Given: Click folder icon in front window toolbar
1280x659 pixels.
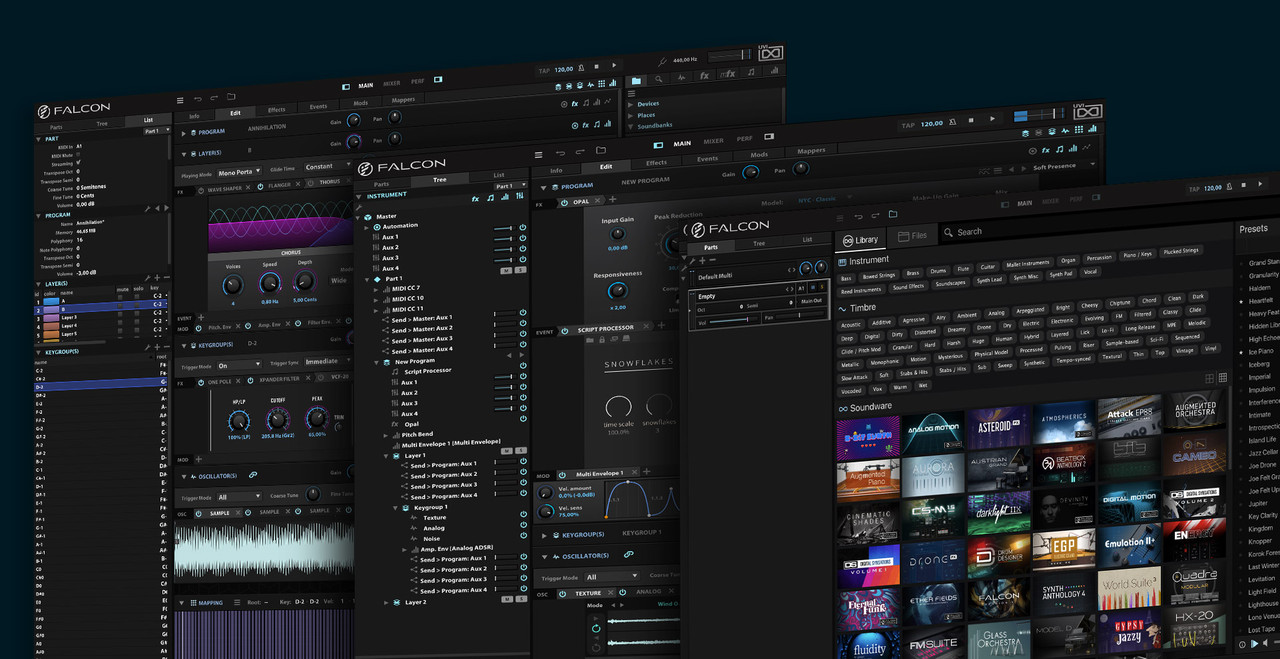Looking at the screenshot, I should 893,213.
